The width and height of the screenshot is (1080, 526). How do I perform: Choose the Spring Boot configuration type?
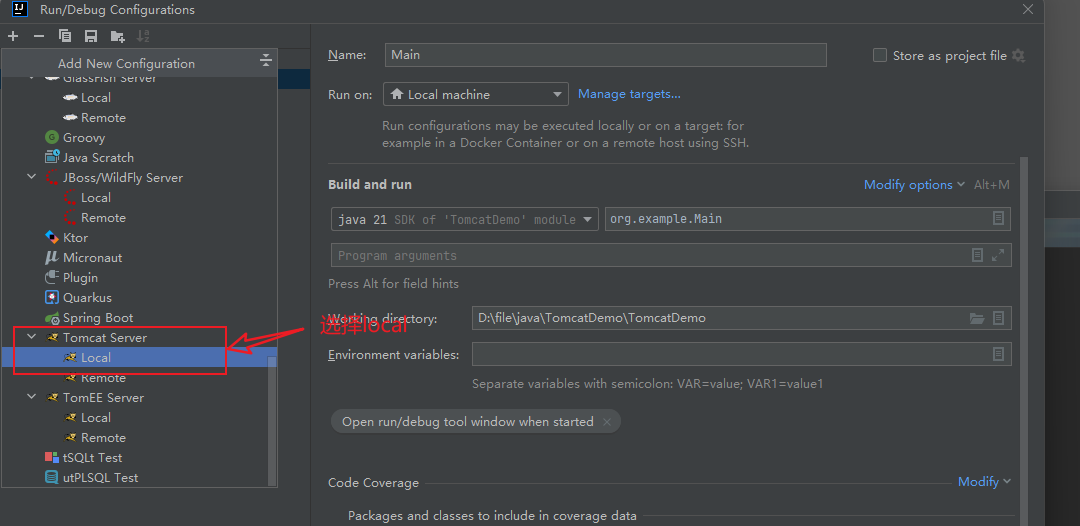[x=97, y=318]
